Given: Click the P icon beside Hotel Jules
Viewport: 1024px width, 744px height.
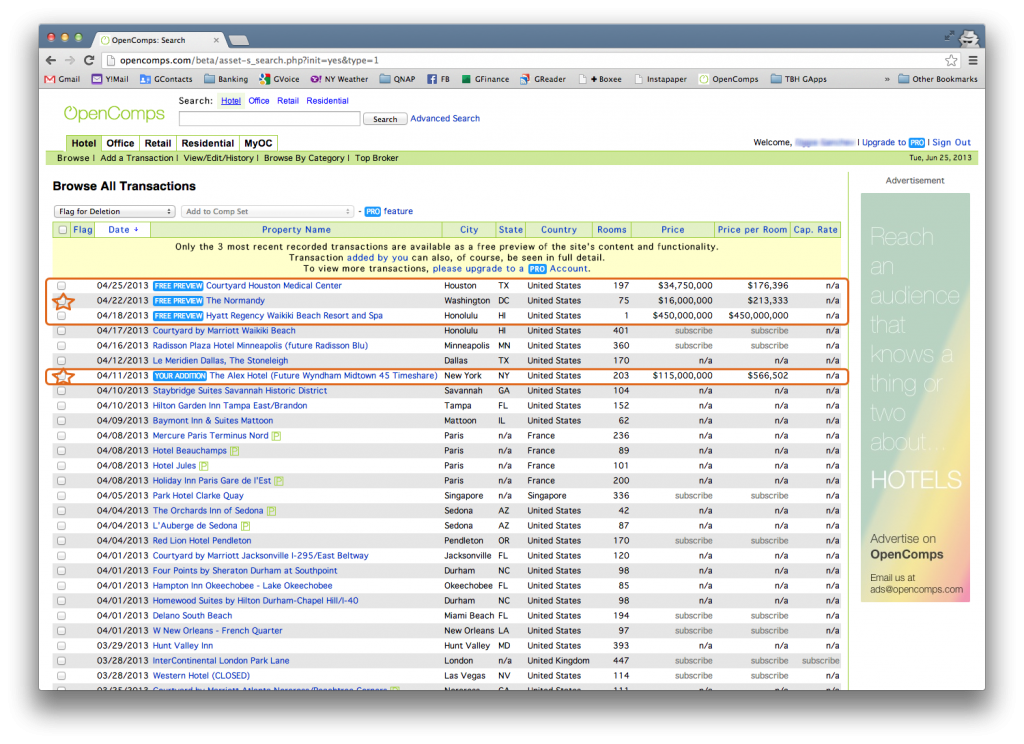Looking at the screenshot, I should click(x=204, y=466).
